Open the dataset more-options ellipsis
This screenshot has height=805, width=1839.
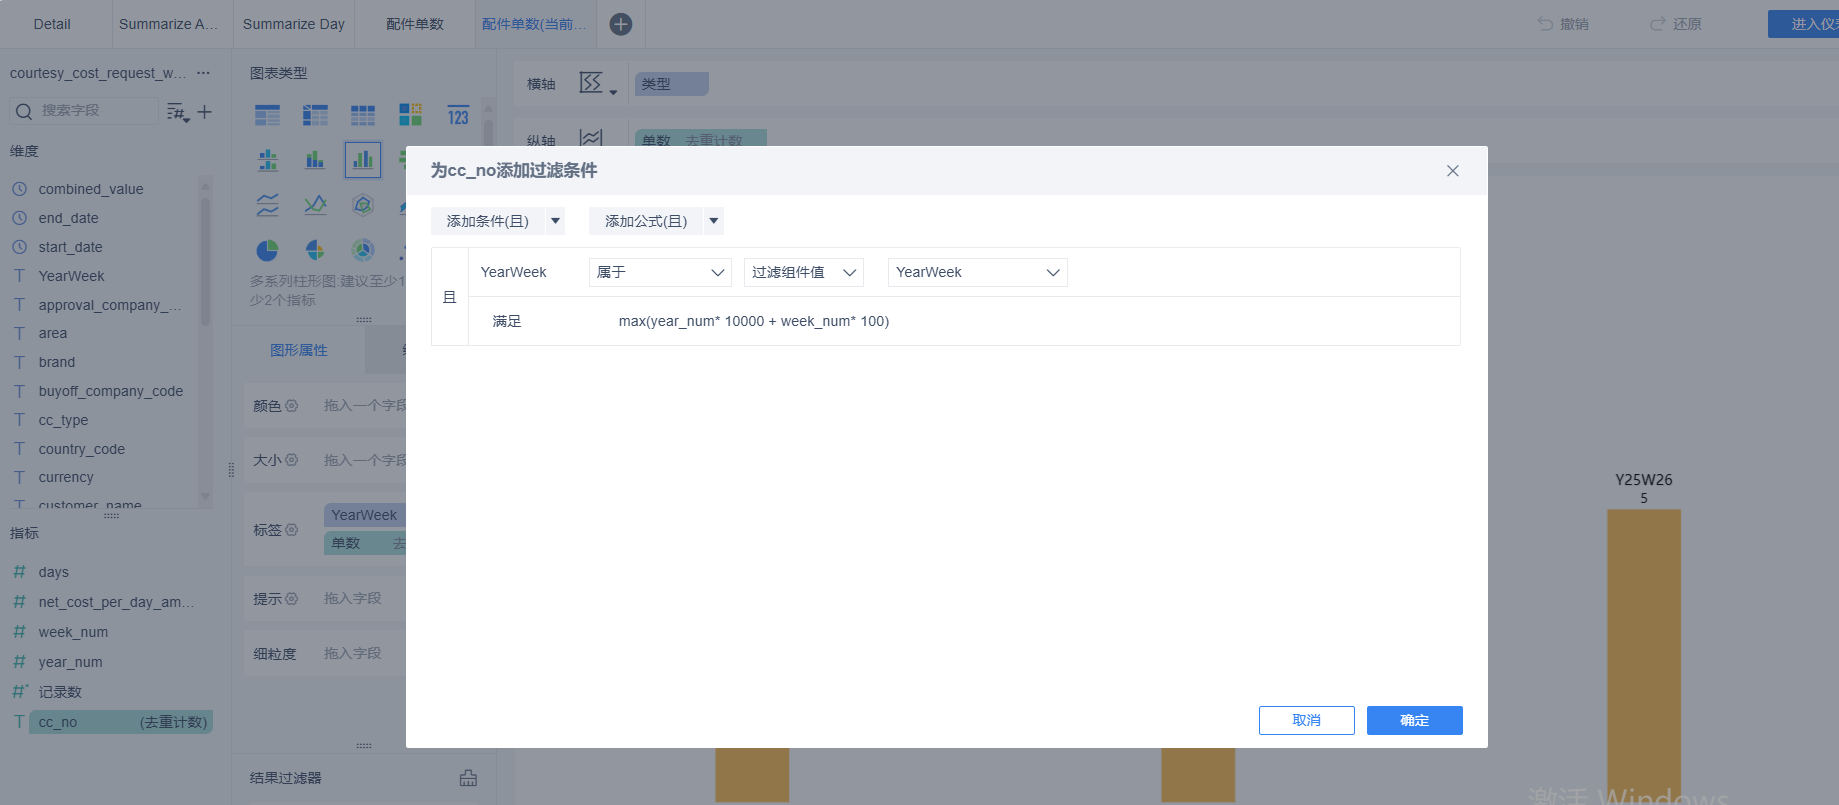(x=204, y=73)
